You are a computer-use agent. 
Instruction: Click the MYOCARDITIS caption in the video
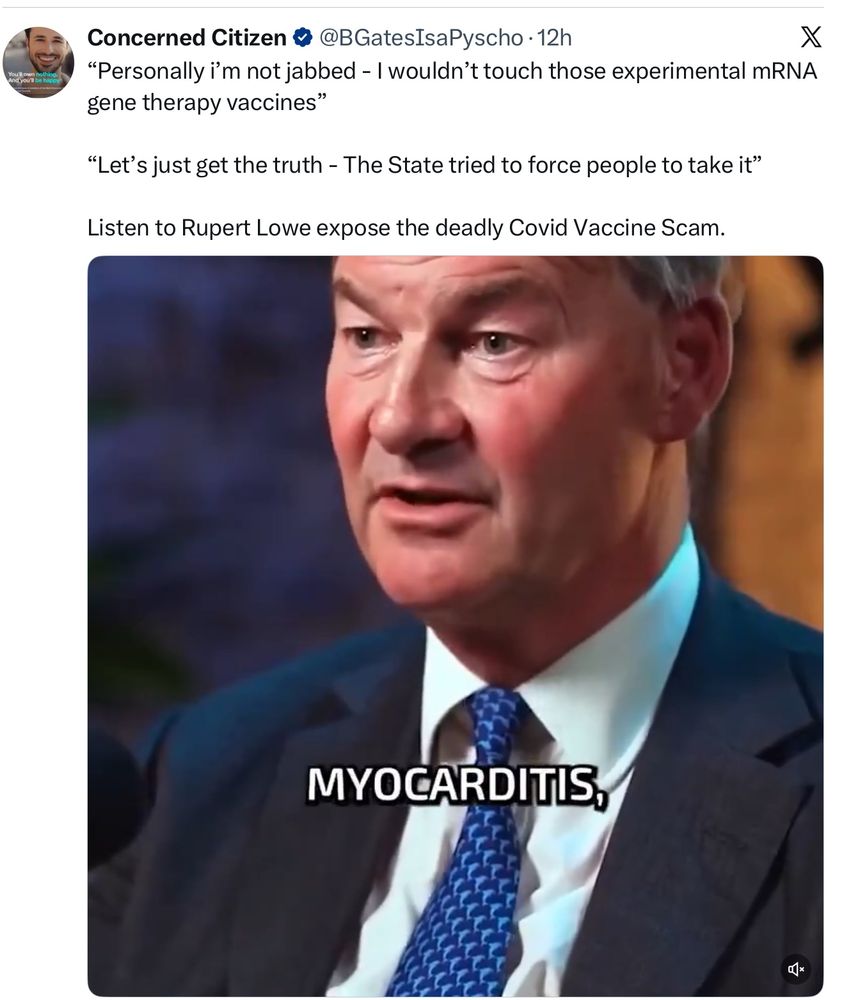[457, 785]
